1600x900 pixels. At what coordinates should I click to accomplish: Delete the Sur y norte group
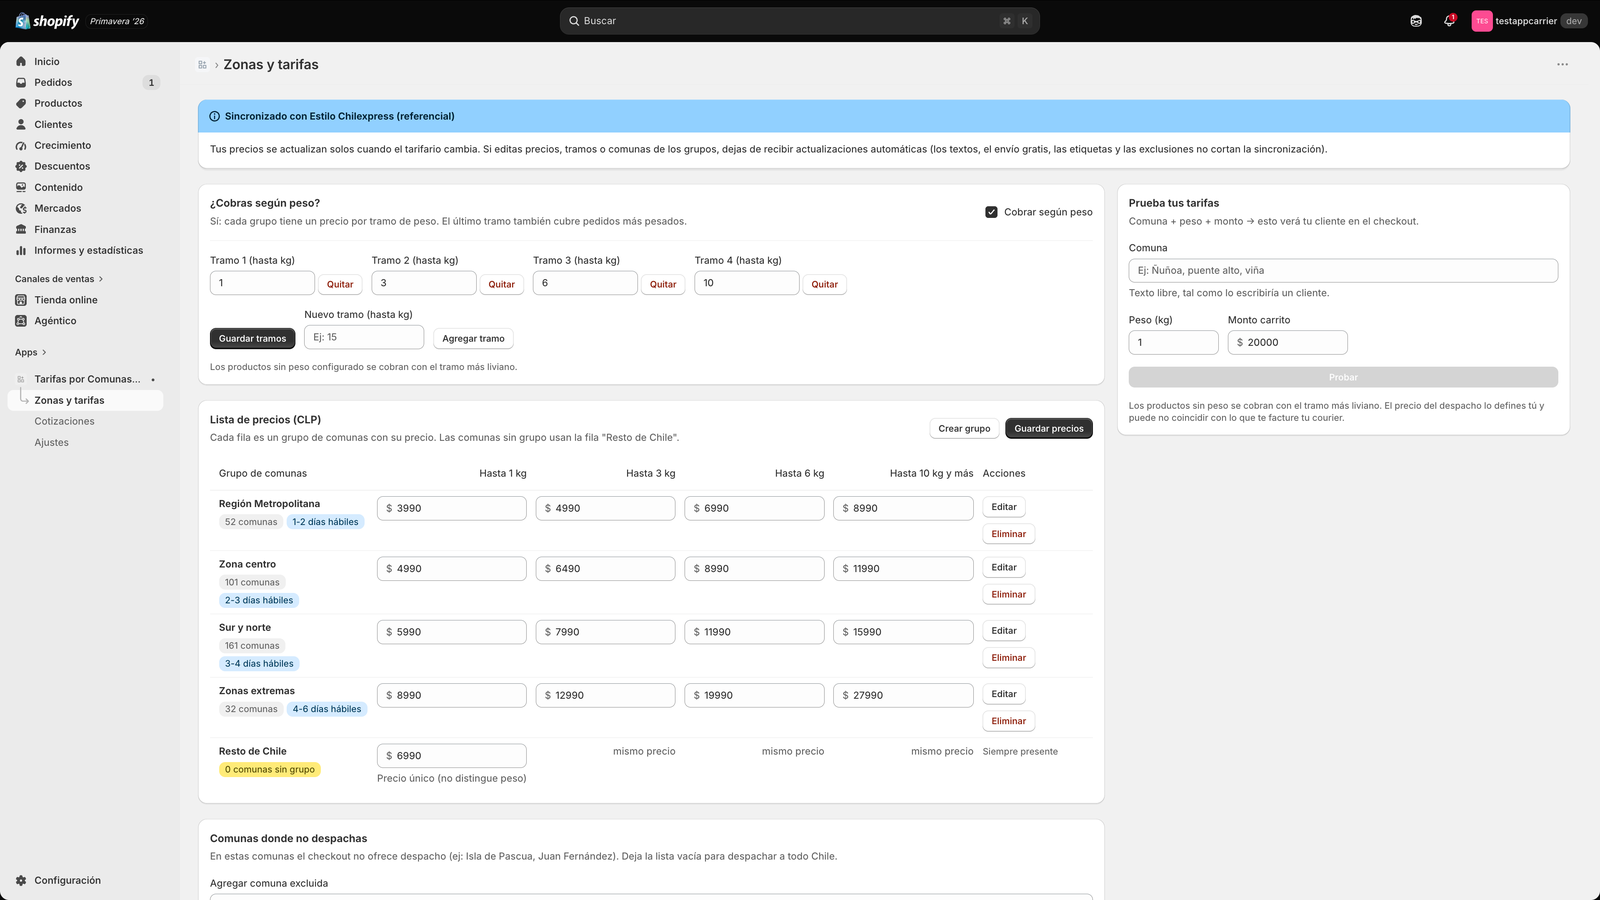(x=1009, y=658)
